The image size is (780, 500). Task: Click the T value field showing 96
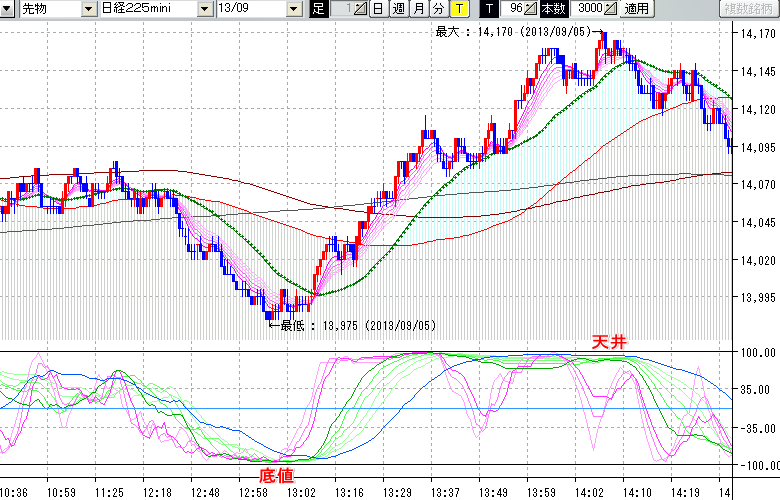[x=512, y=9]
